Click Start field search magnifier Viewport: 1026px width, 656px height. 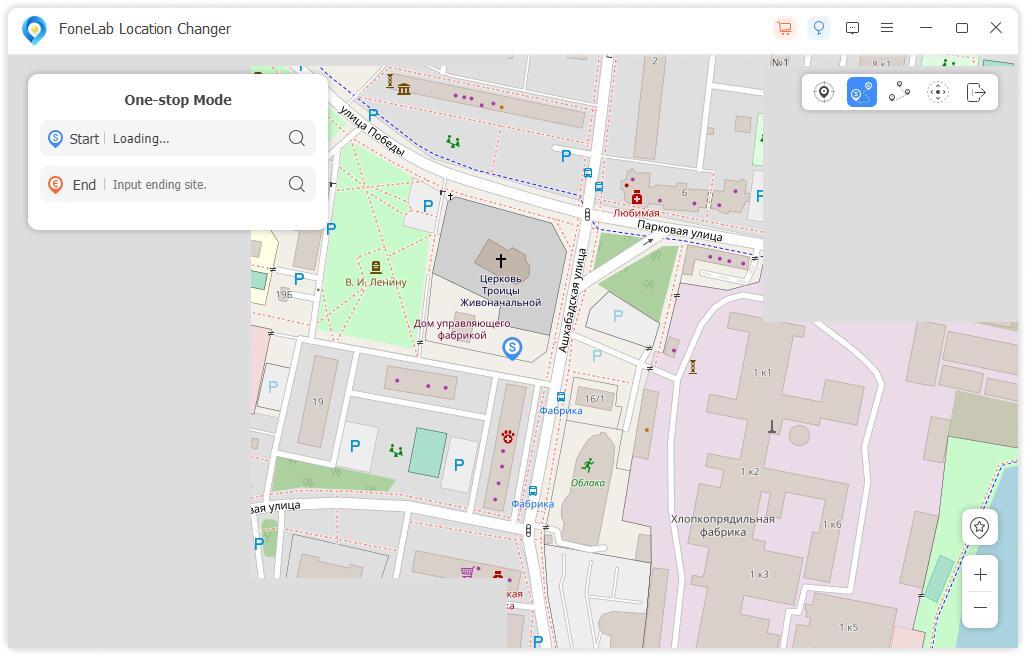pyautogui.click(x=297, y=138)
